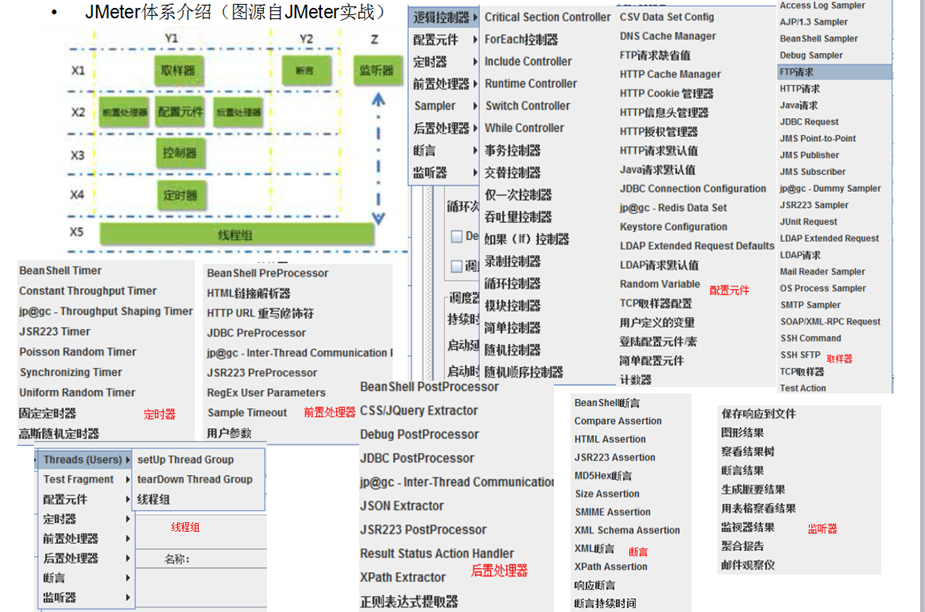This screenshot has width=925, height=612.
Task: Pick the Debug Sampler entry
Action: click(811, 55)
